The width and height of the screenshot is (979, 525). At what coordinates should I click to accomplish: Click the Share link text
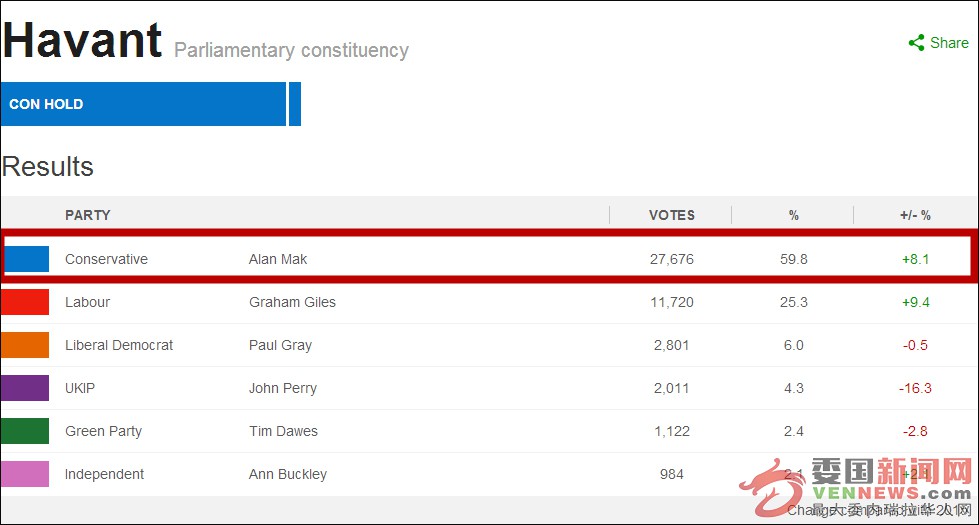coord(950,42)
